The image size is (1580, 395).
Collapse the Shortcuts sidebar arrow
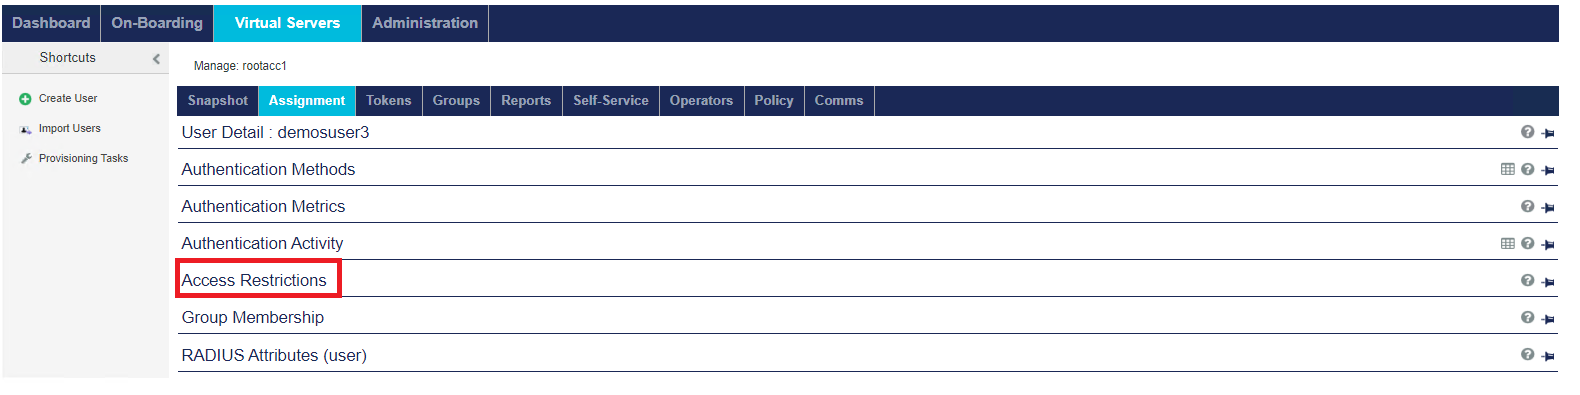coord(156,58)
